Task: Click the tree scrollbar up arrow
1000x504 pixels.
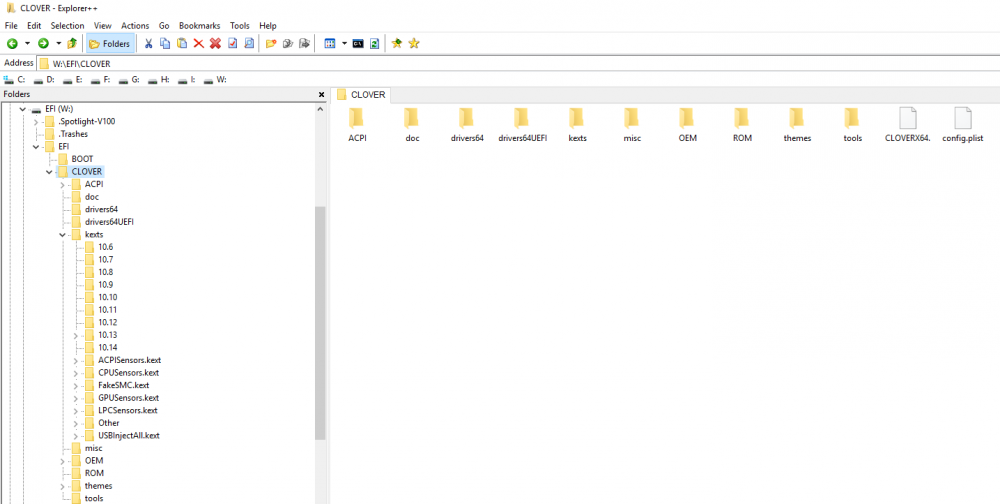Action: [x=320, y=109]
